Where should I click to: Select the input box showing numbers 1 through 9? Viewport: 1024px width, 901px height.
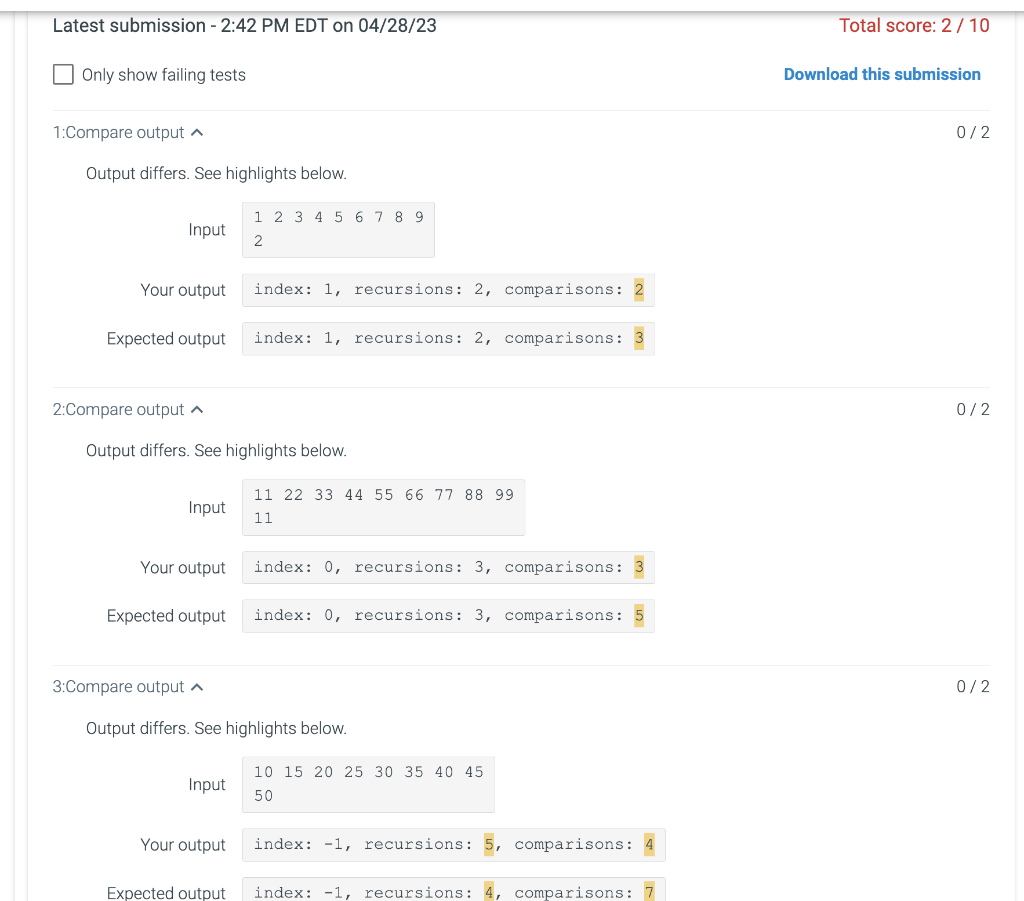(x=338, y=229)
